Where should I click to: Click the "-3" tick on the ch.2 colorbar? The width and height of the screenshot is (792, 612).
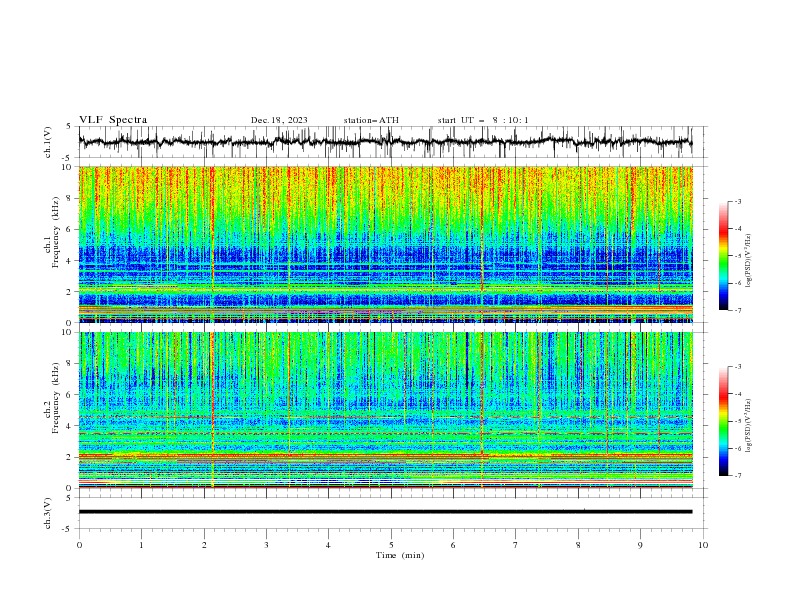point(738,367)
